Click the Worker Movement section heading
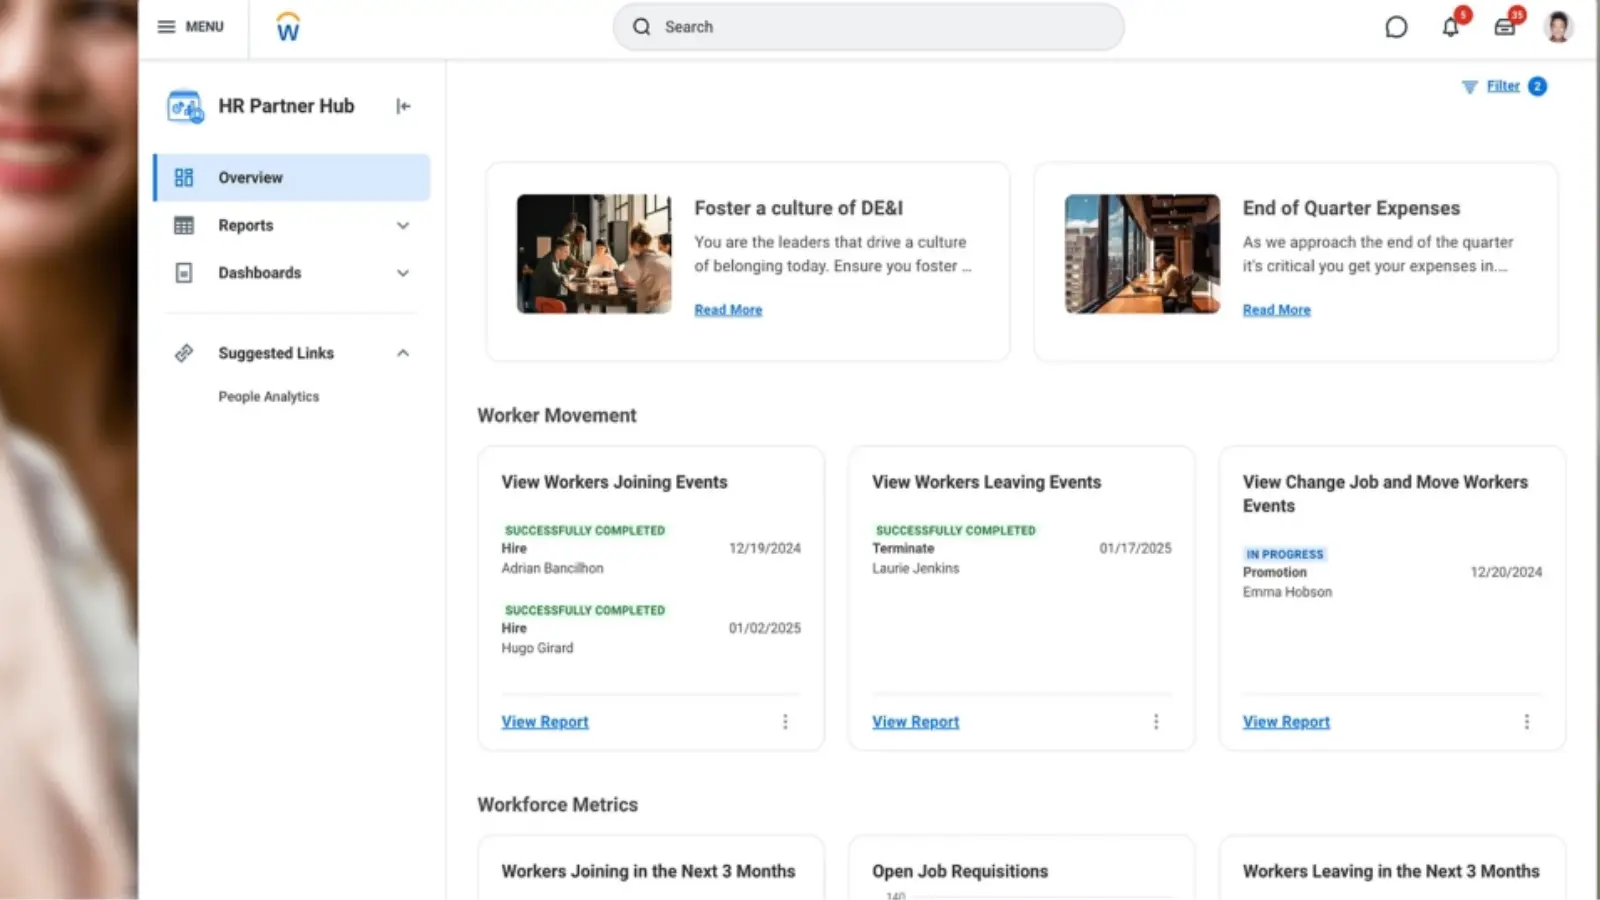Image resolution: width=1600 pixels, height=900 pixels. pyautogui.click(x=557, y=416)
